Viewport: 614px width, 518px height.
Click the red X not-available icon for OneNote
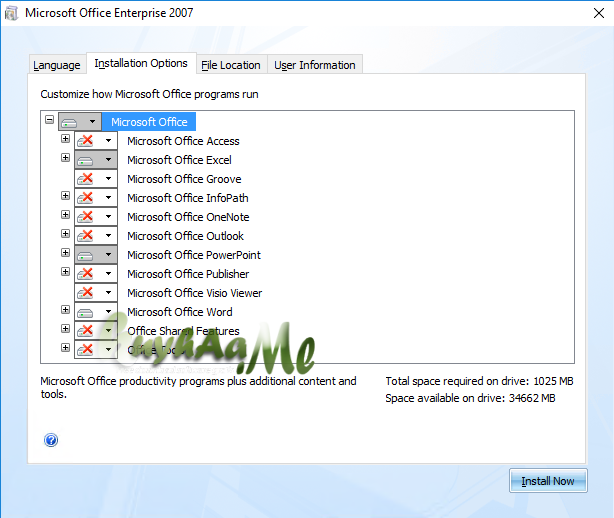[85, 217]
